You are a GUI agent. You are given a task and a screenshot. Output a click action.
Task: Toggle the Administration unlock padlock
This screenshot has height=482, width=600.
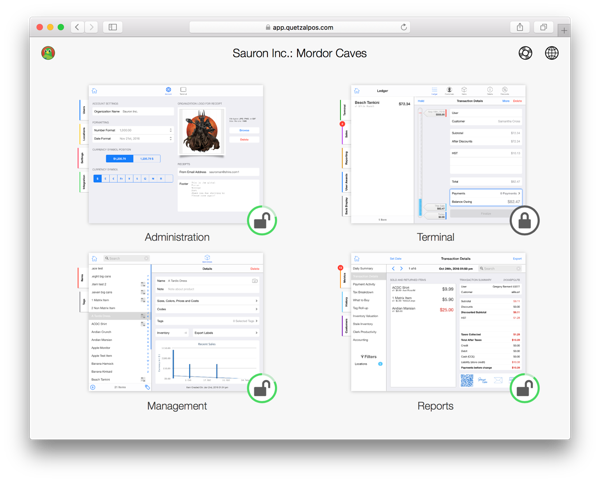262,220
